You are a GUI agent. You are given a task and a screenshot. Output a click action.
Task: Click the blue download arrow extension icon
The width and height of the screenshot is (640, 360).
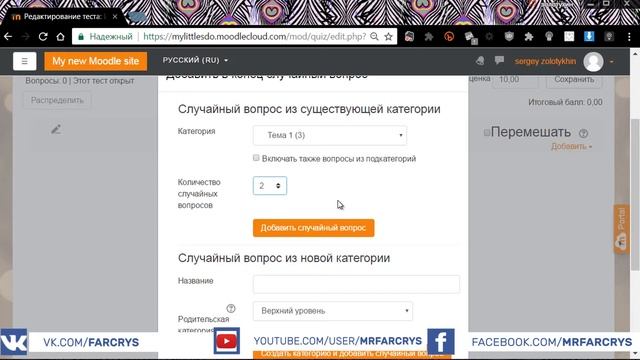point(589,36)
